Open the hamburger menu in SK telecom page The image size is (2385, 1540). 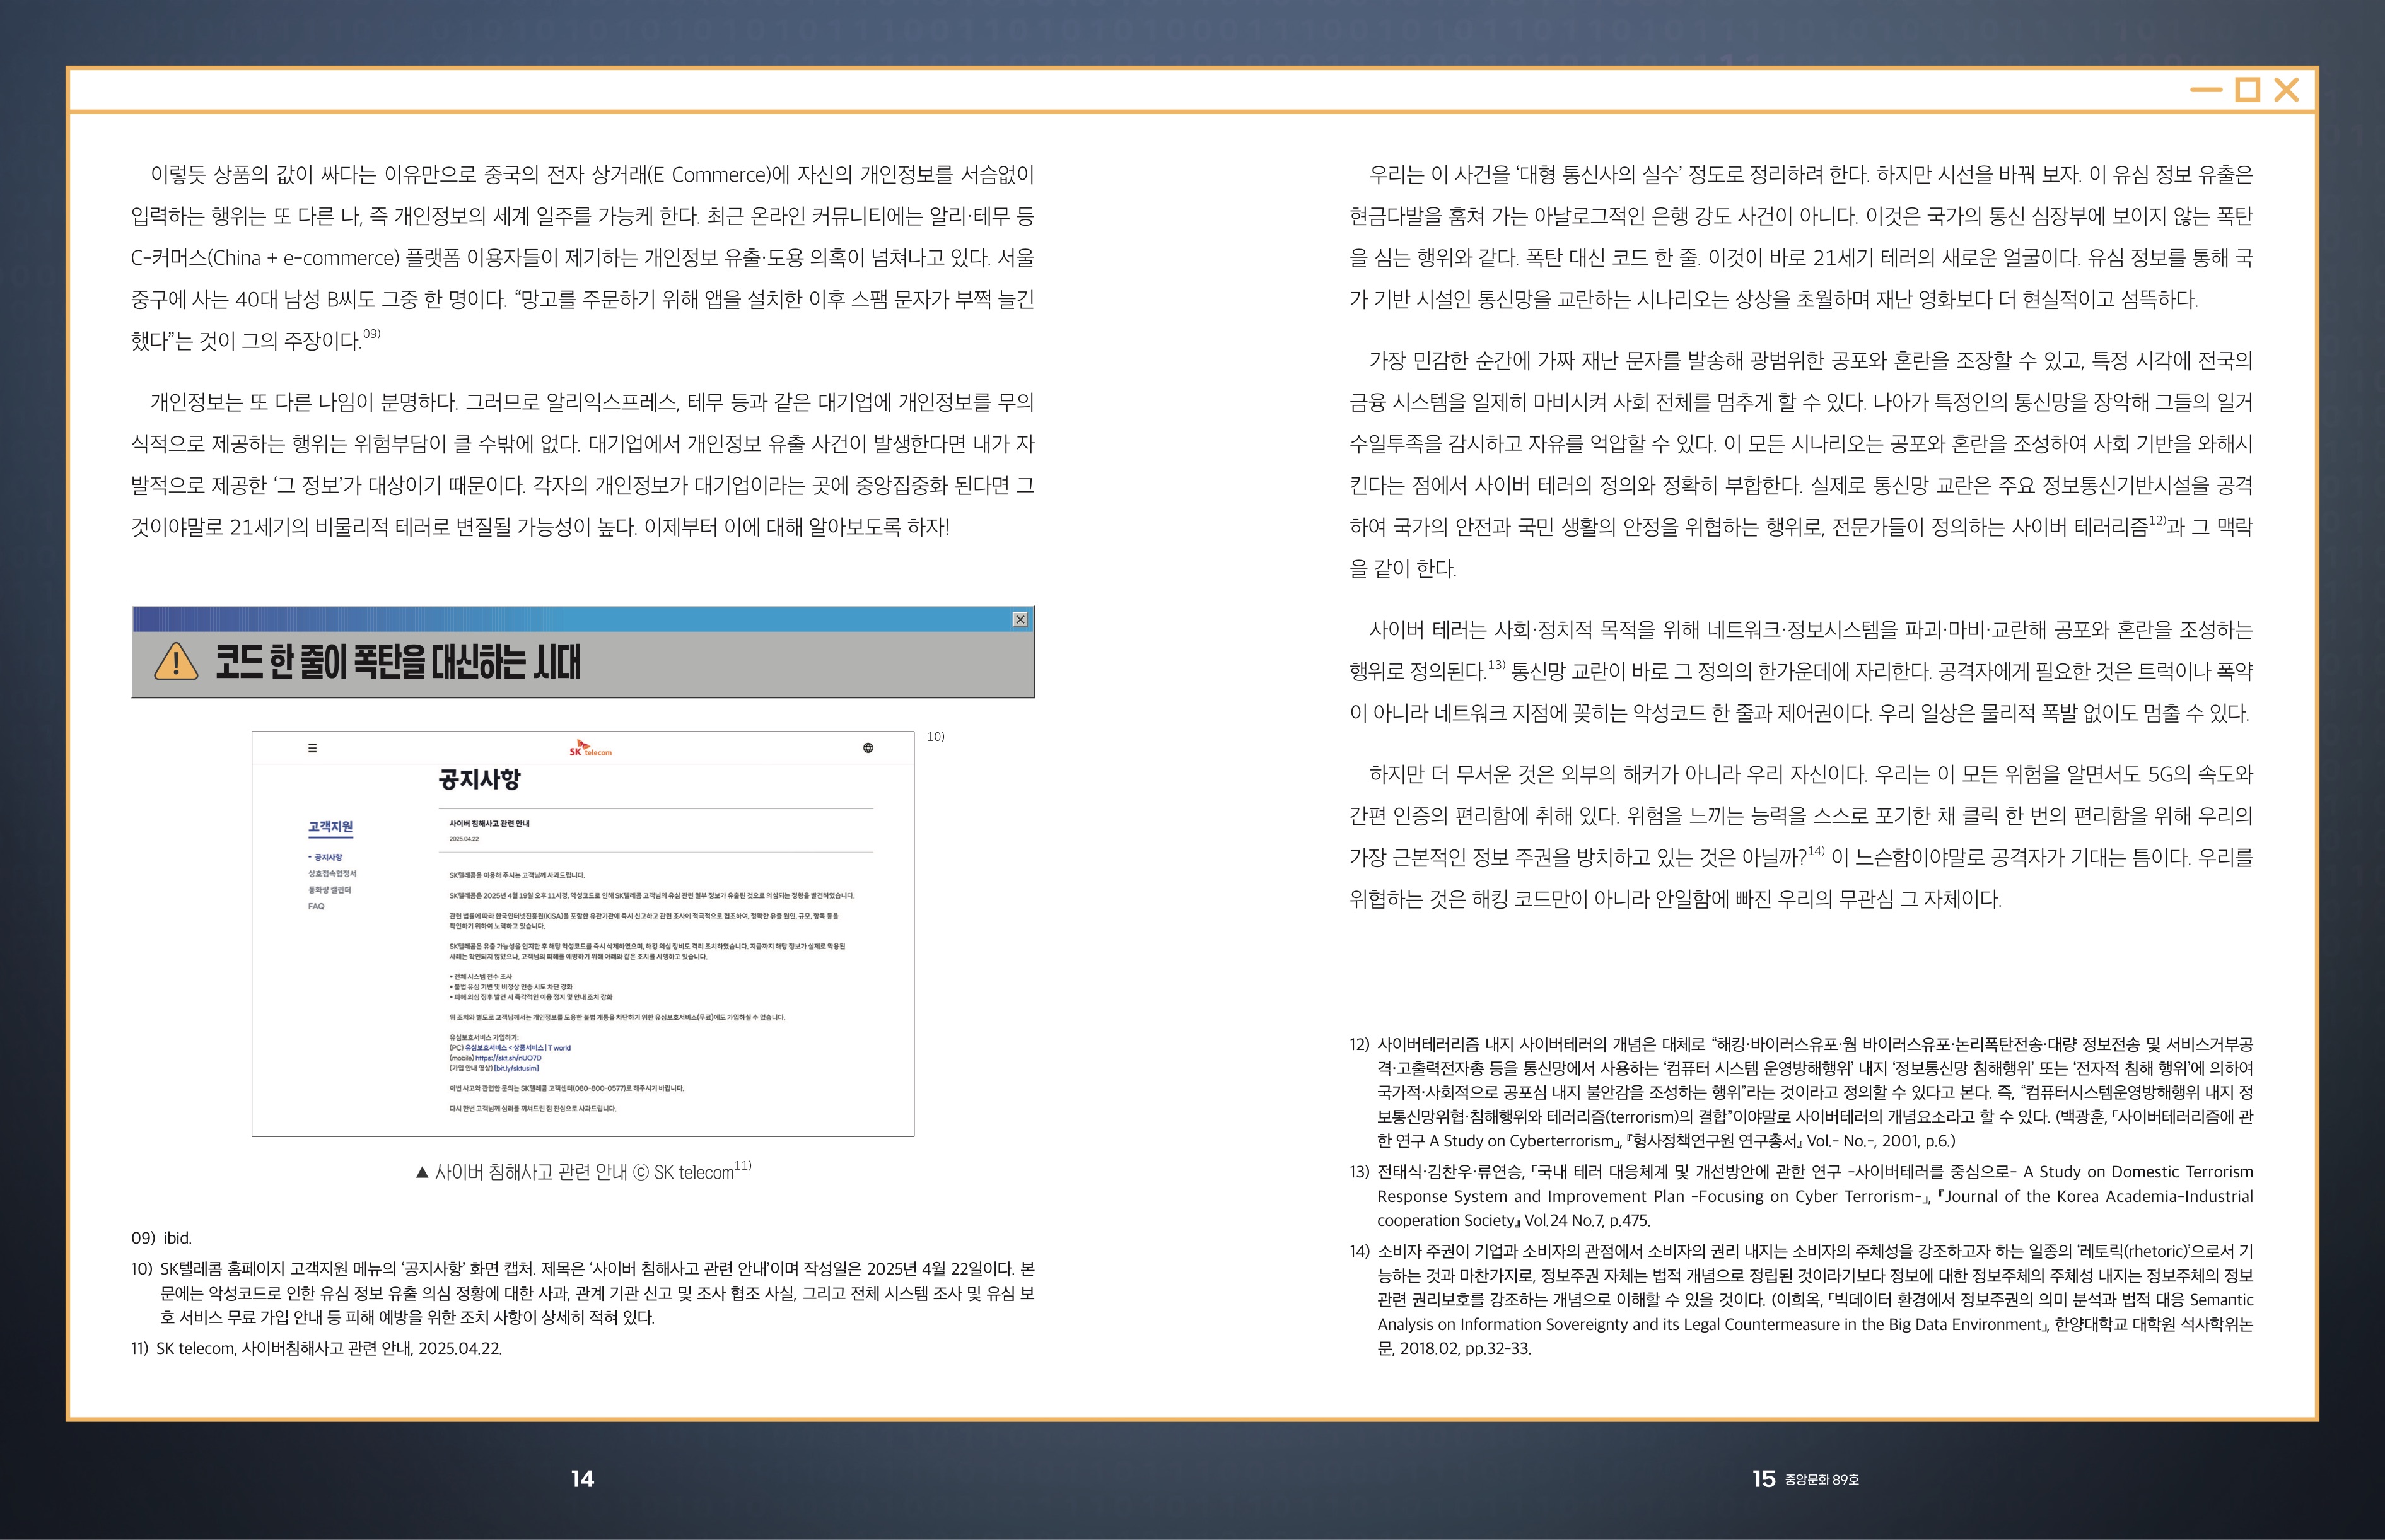point(312,748)
